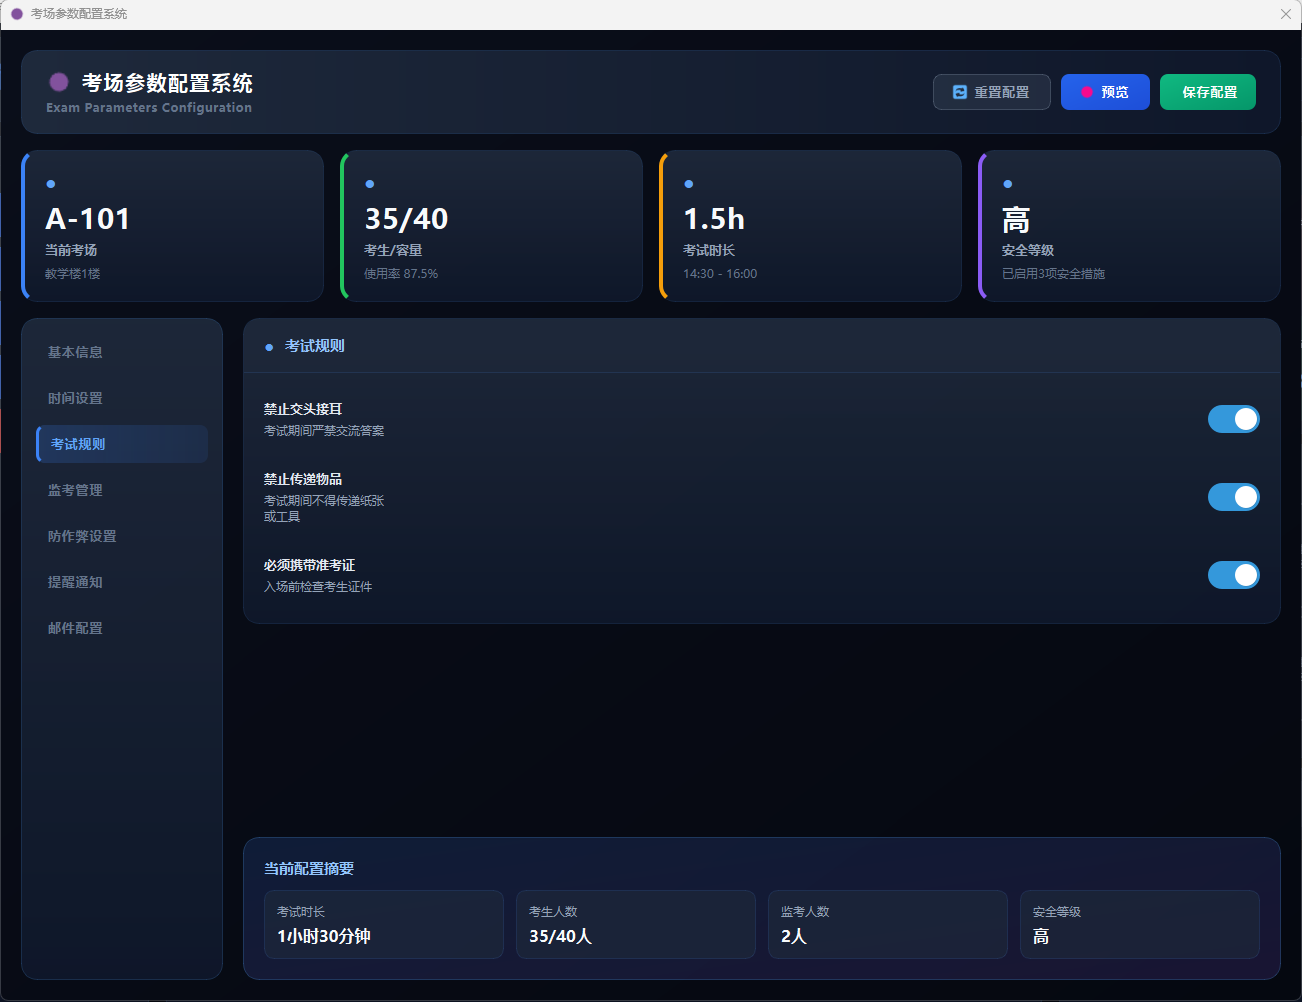Open 邮件配置 in the sidebar
This screenshot has width=1302, height=1002.
pos(76,628)
